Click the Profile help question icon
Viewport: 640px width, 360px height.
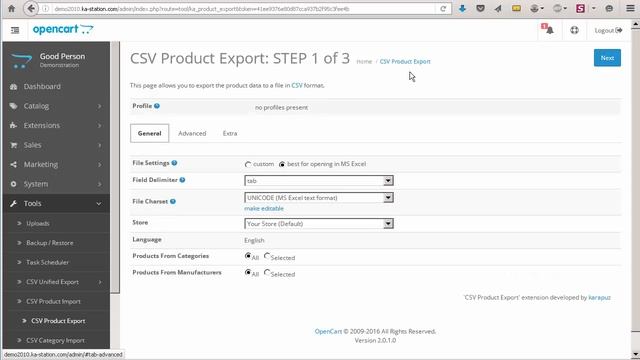(157, 106)
